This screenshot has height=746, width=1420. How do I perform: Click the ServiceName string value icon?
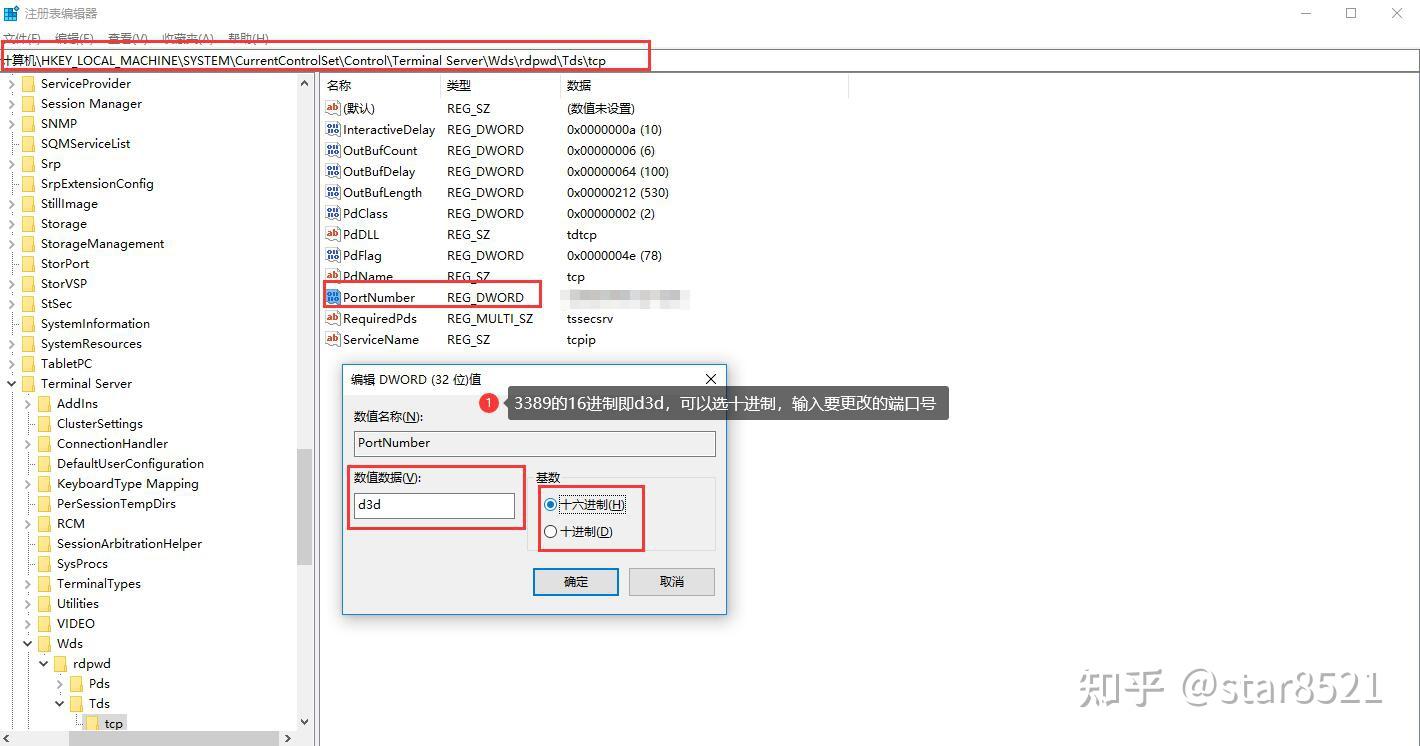click(333, 339)
